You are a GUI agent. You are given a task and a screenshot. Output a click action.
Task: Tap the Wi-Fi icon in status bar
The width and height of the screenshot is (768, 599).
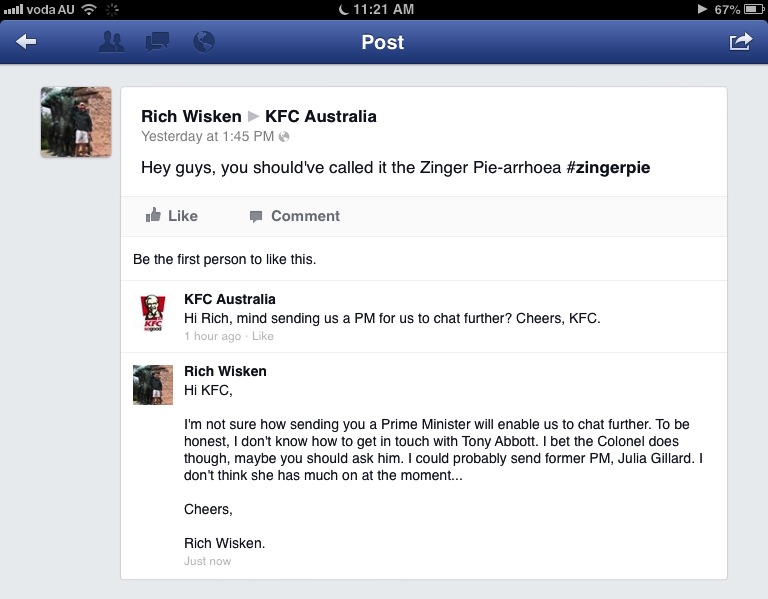(x=89, y=9)
